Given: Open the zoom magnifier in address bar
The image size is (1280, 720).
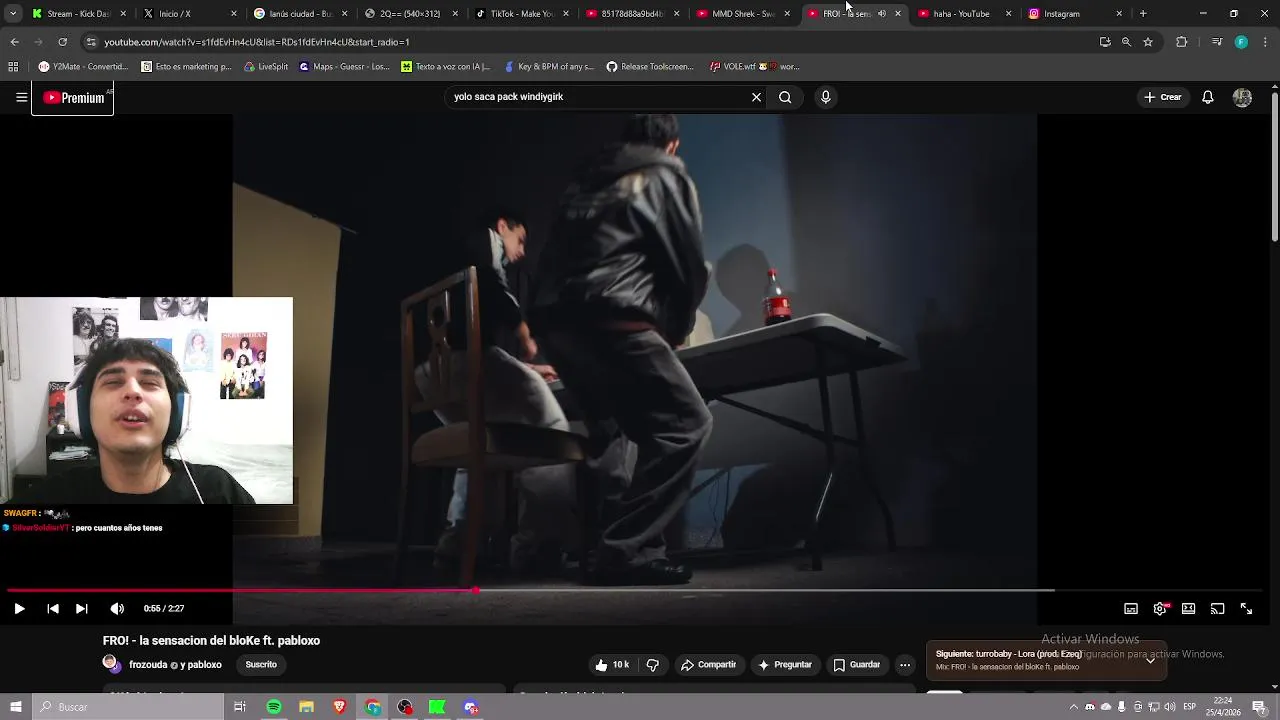Looking at the screenshot, I should [1126, 42].
